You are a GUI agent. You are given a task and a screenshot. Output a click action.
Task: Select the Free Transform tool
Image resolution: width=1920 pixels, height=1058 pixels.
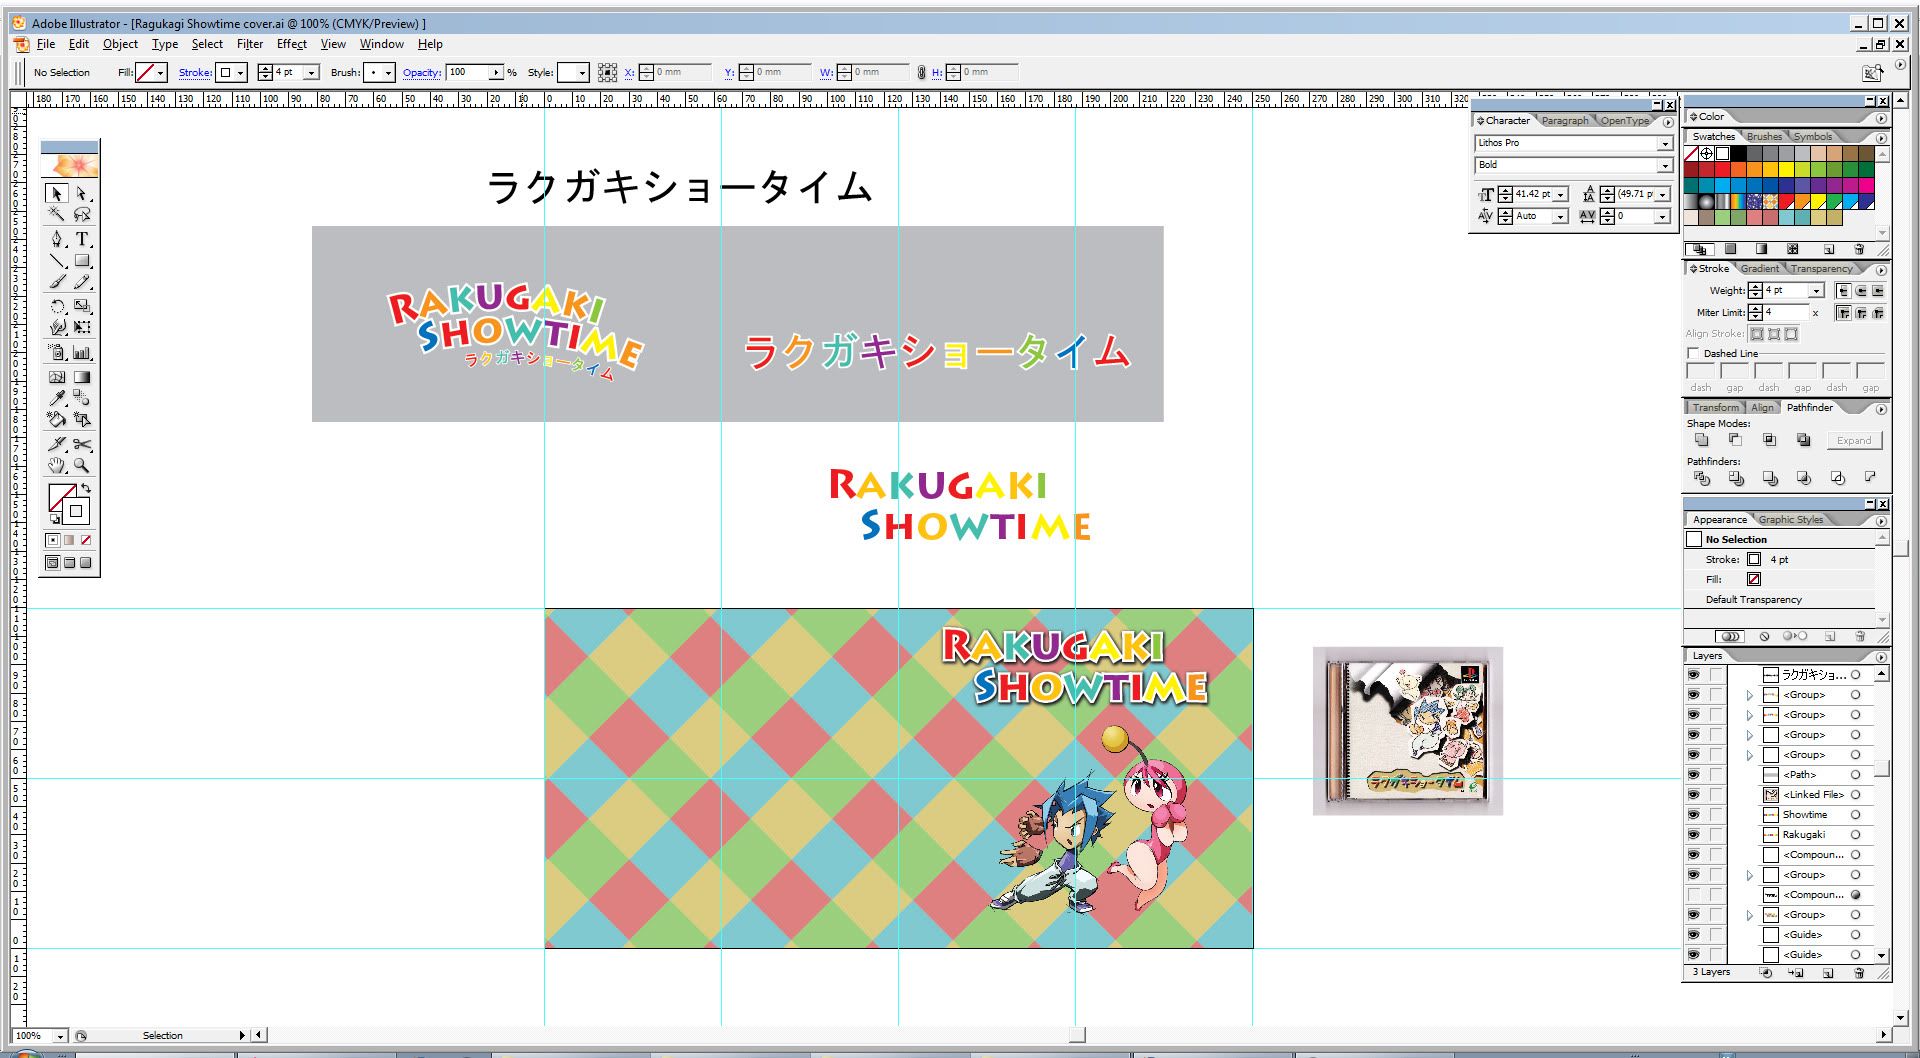(x=82, y=327)
